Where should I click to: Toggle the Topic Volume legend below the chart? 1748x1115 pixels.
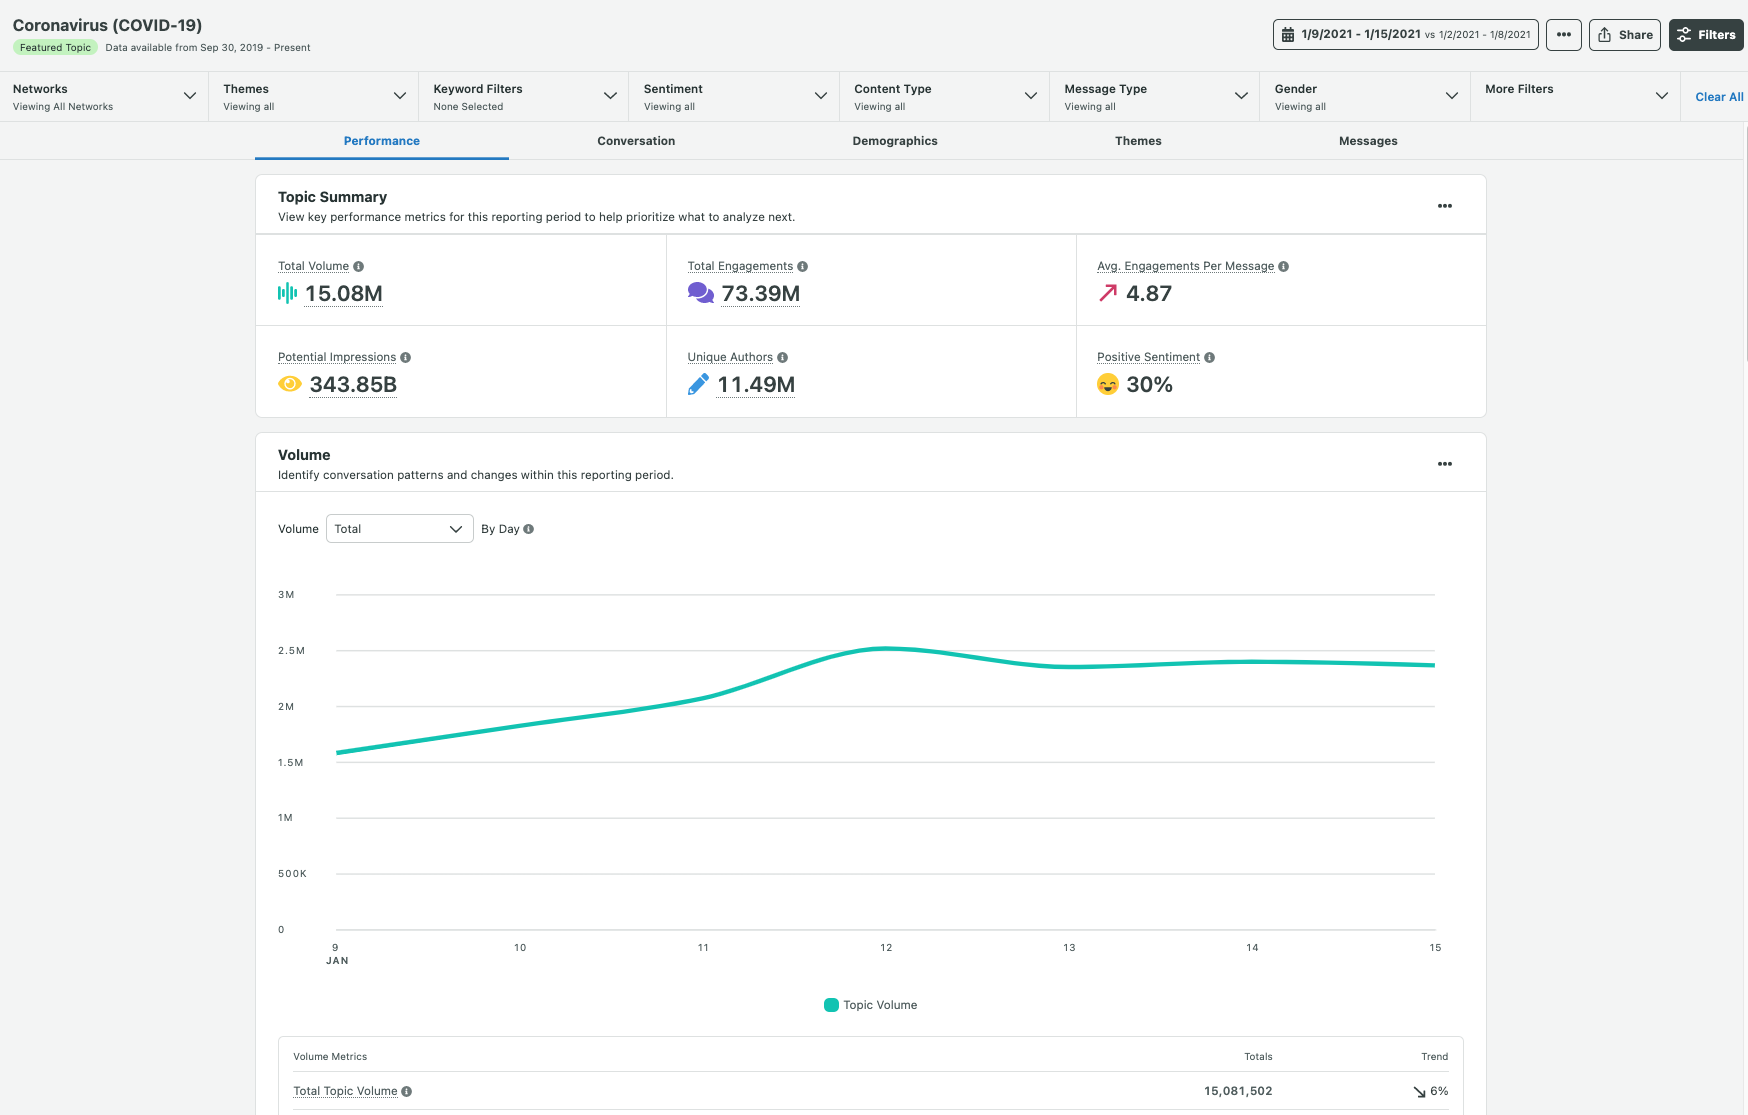tap(869, 1004)
